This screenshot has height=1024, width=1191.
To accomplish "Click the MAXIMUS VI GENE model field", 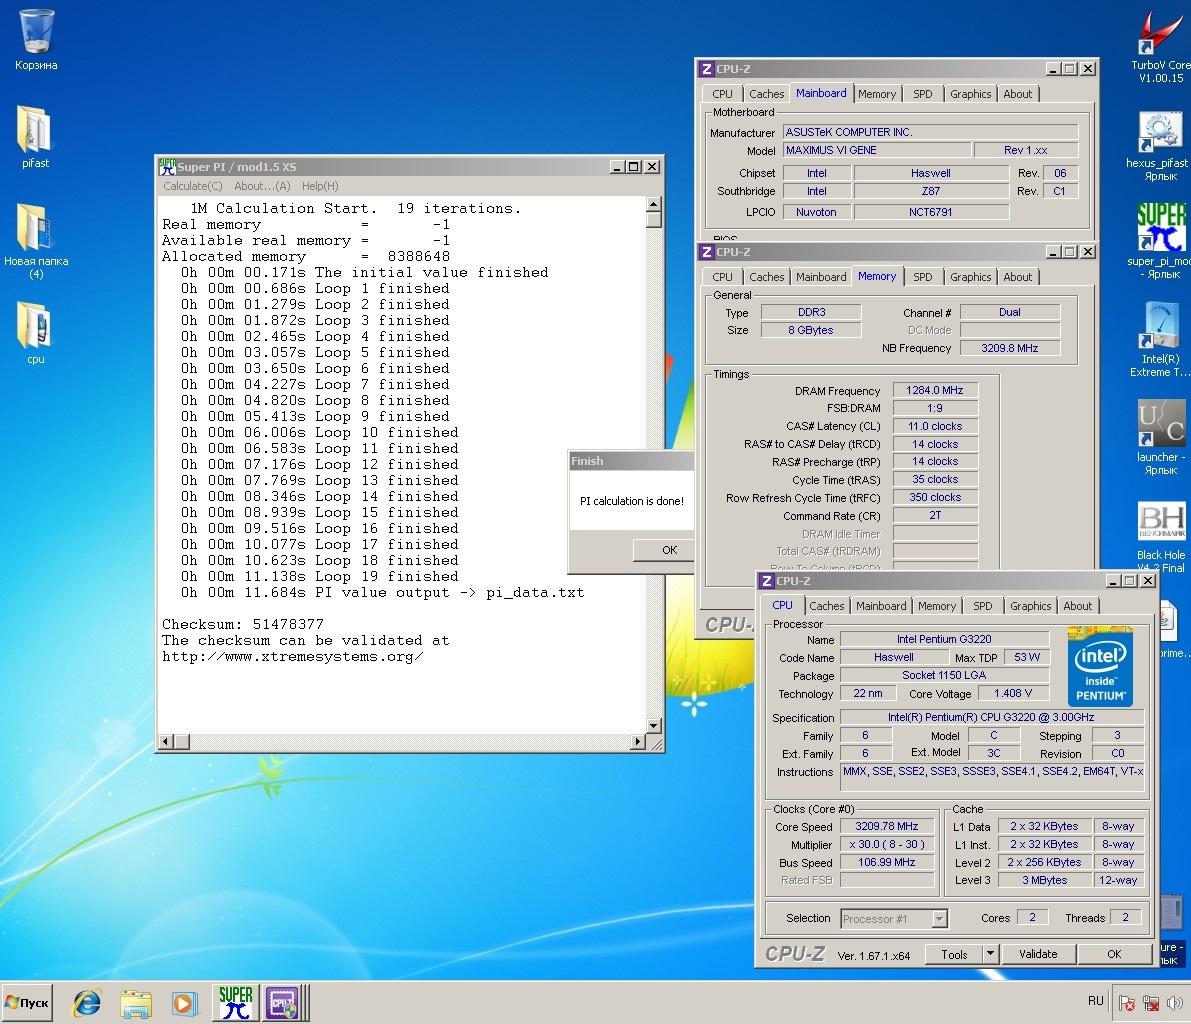I will click(x=877, y=150).
